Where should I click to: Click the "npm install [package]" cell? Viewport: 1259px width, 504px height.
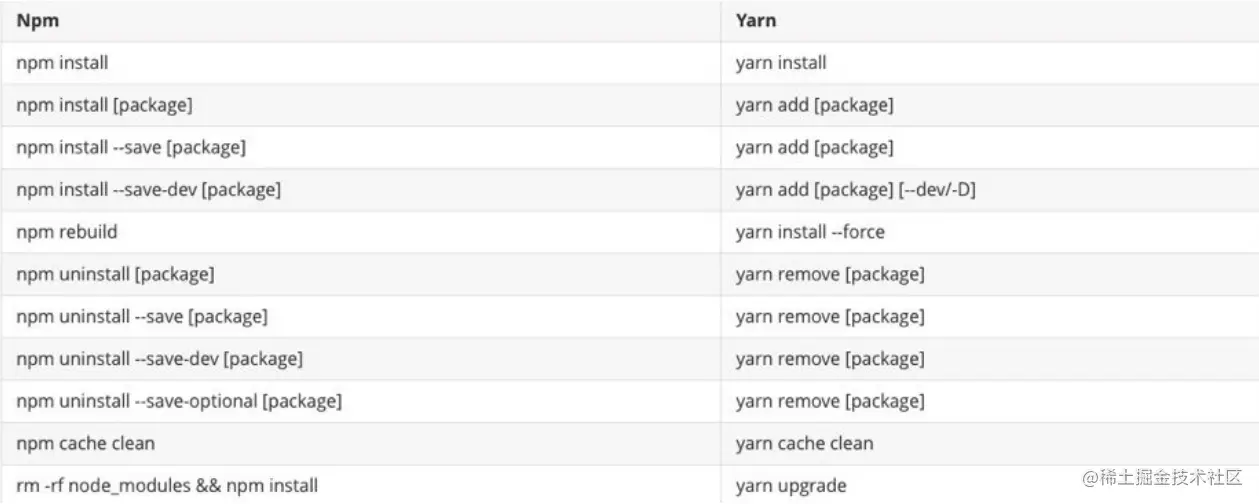[x=104, y=105]
